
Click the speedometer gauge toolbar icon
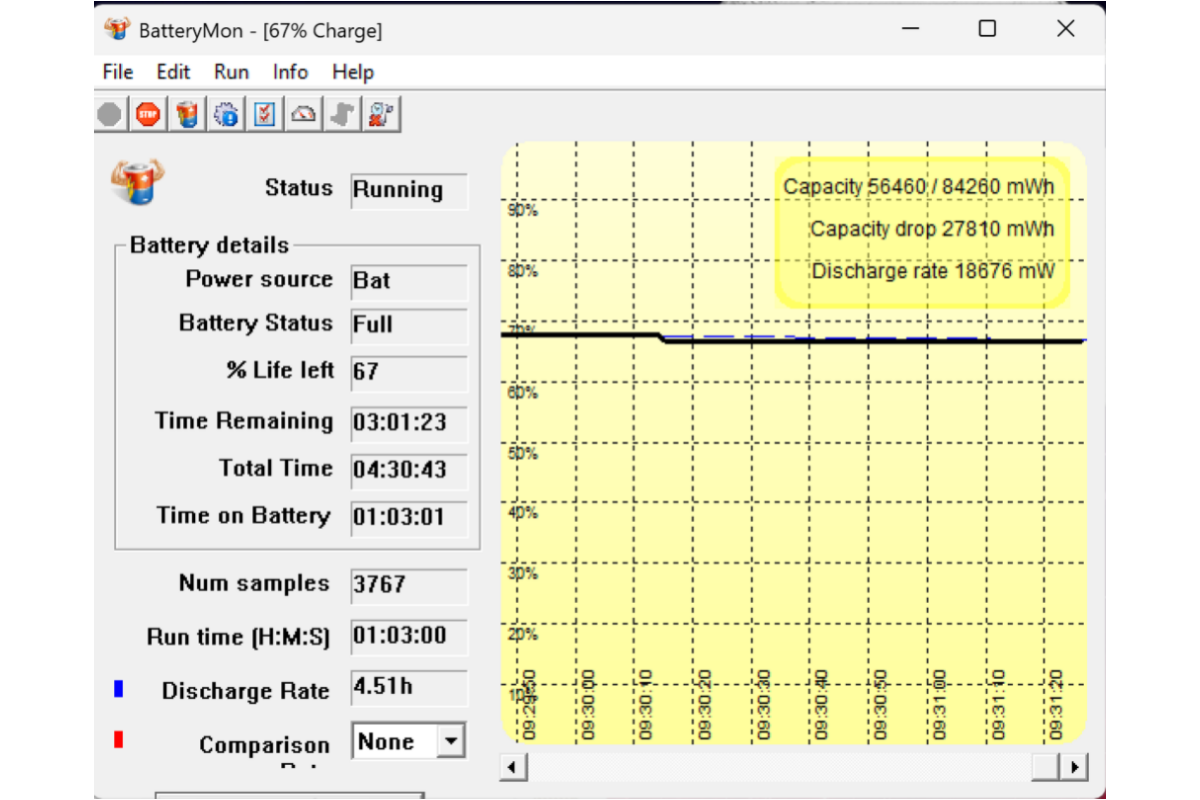click(303, 115)
